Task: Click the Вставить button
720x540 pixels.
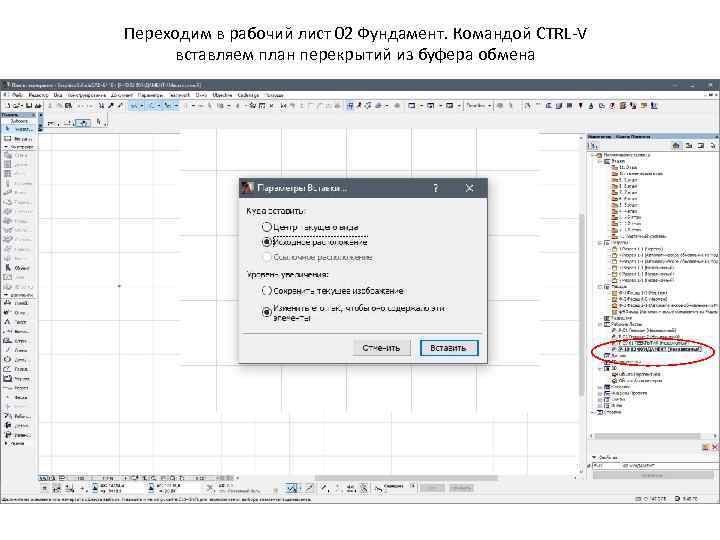Action: (x=449, y=348)
